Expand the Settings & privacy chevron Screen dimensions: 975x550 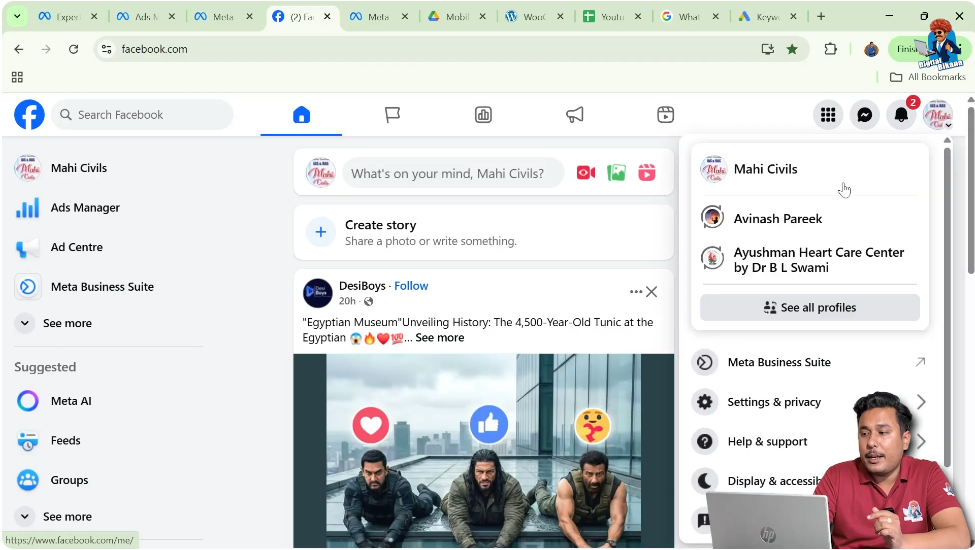point(922,402)
